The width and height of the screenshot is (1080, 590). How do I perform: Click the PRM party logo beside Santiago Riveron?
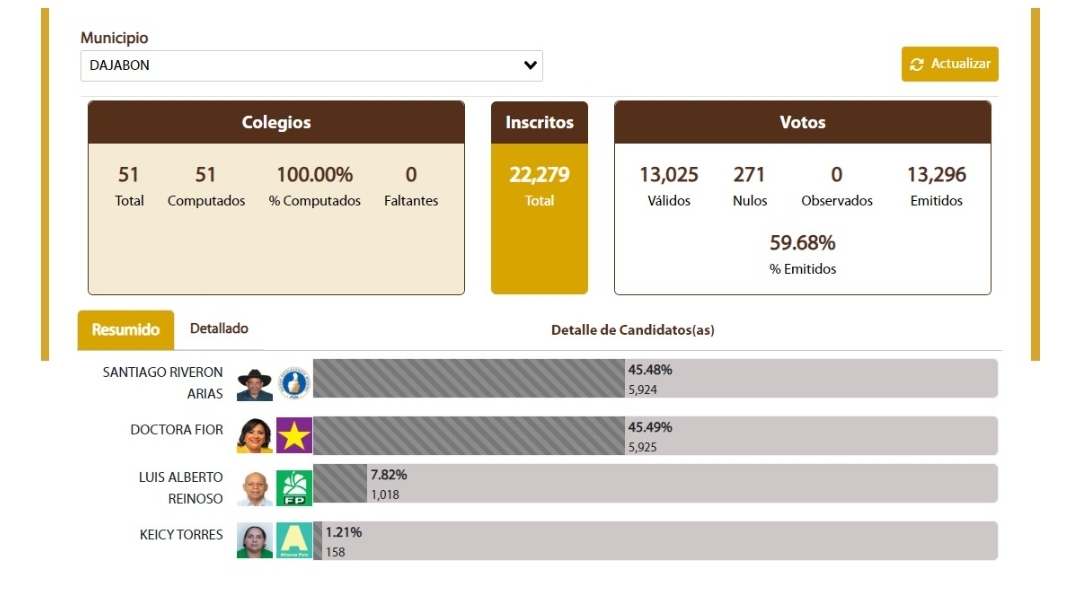point(294,382)
